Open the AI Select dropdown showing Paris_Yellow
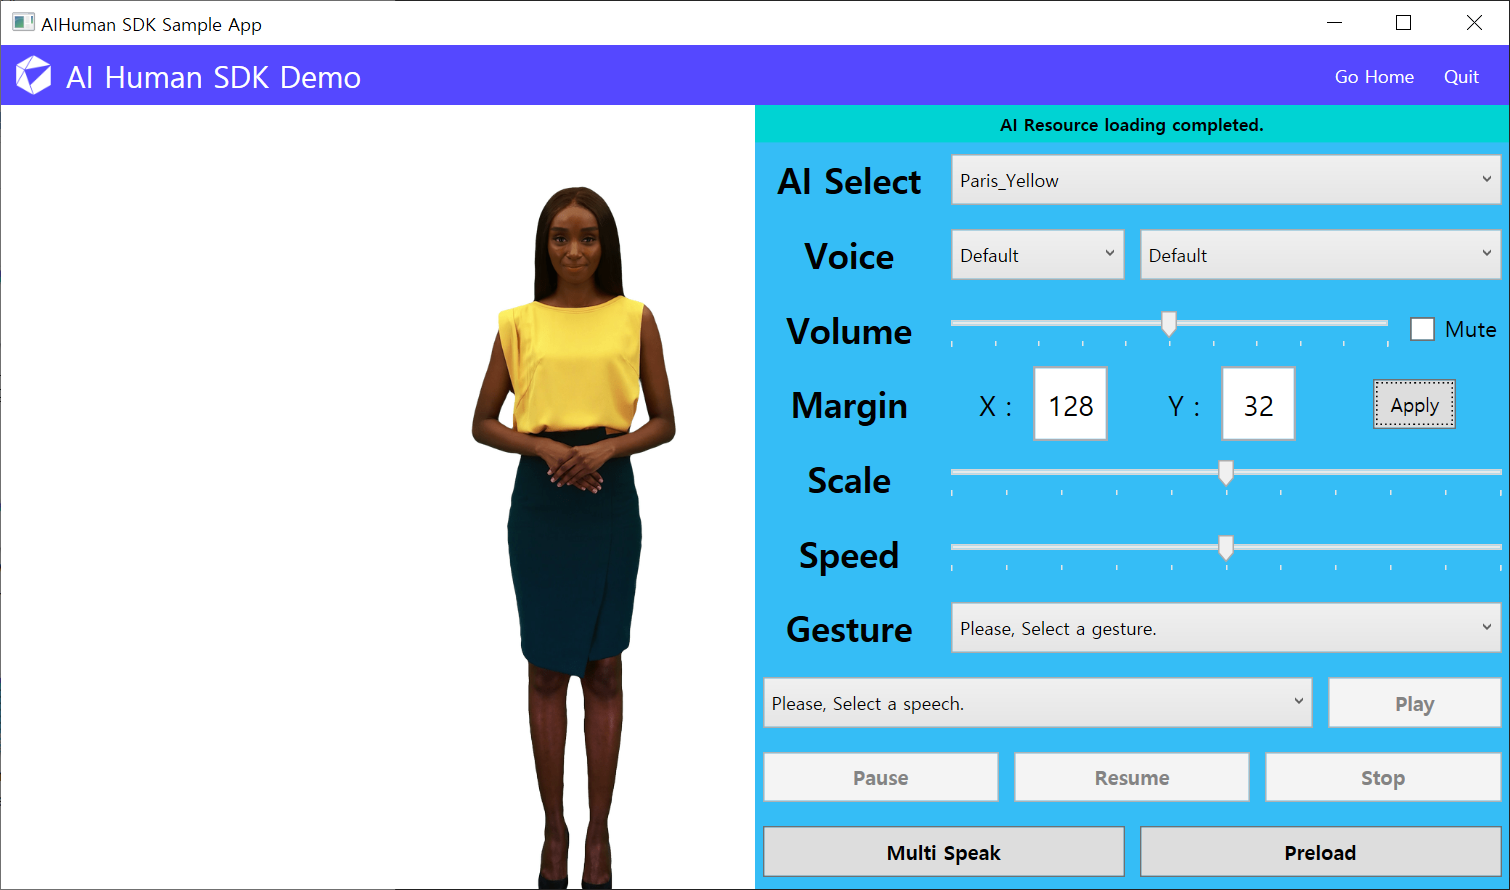Viewport: 1510px width, 890px height. coord(1226,180)
